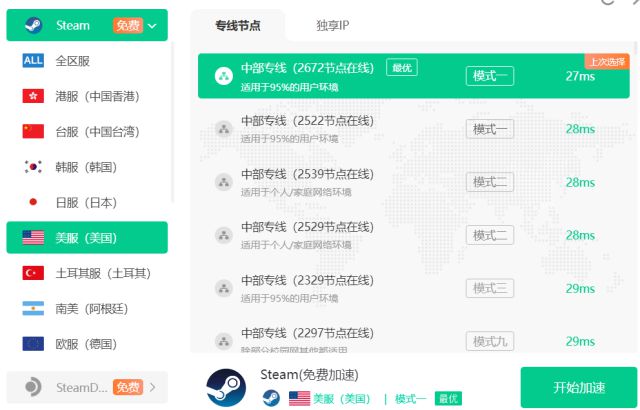Select 土耳其服（土耳其）region

tap(87, 273)
